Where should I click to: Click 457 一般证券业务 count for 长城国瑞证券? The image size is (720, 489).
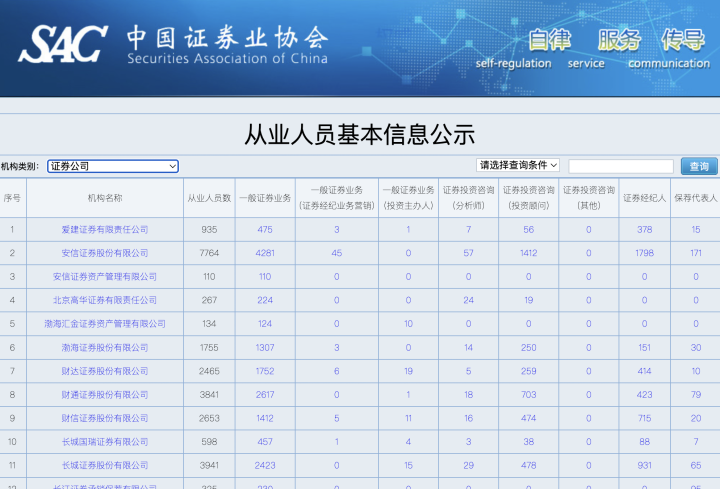point(265,442)
